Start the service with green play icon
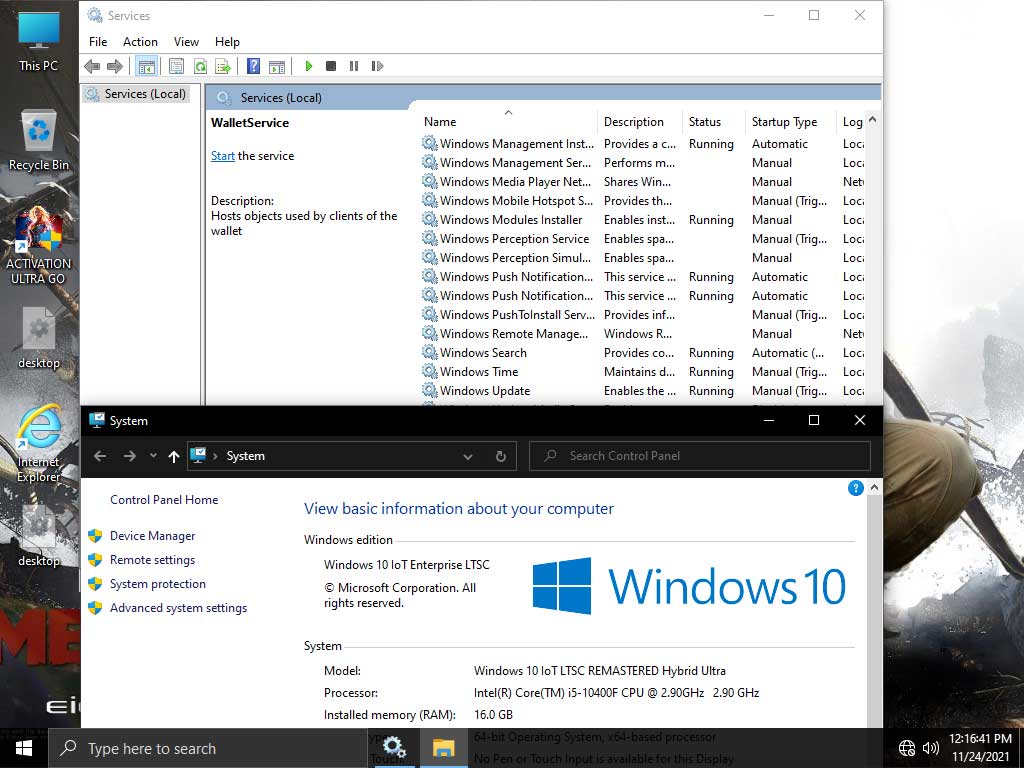Screen dimensions: 1024x768 [309, 66]
